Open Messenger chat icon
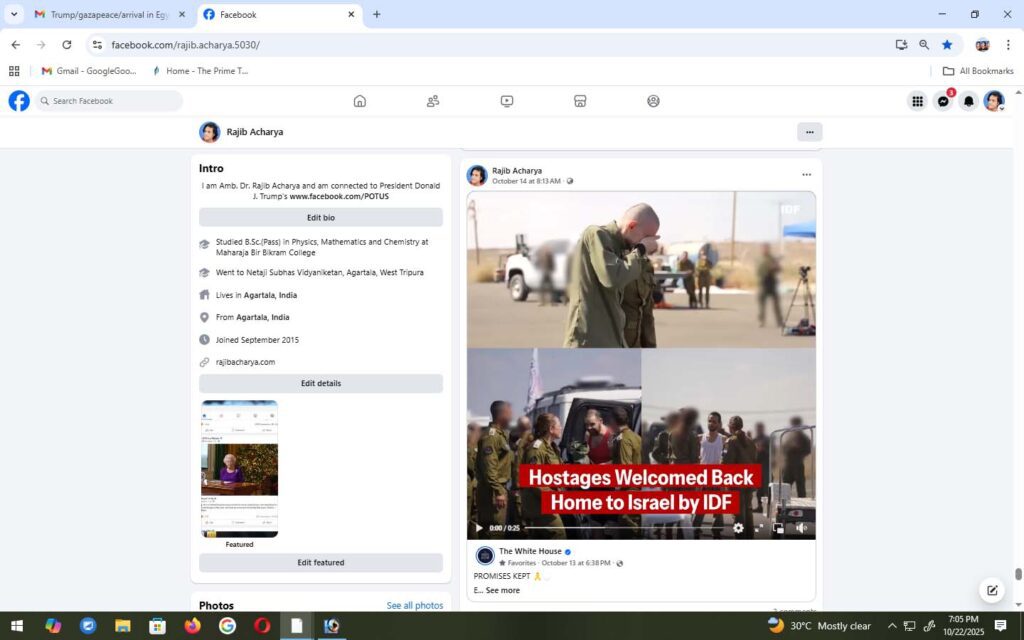 pos(942,101)
